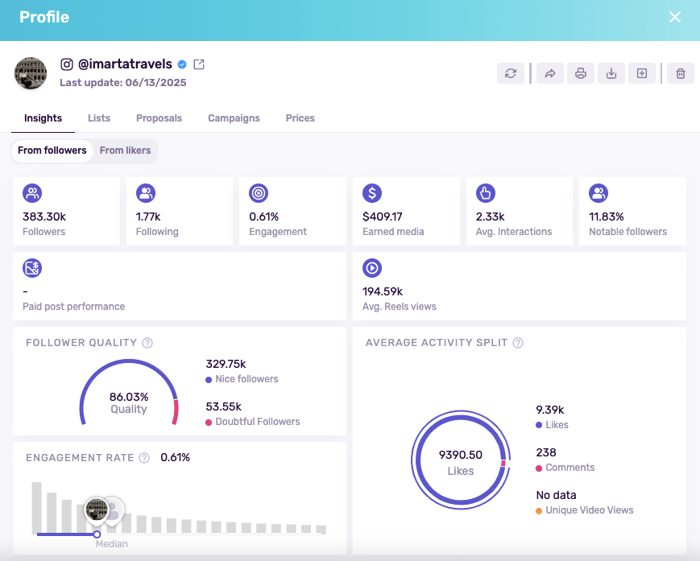Image resolution: width=700 pixels, height=561 pixels.
Task: Download the profile report
Action: click(x=610, y=73)
